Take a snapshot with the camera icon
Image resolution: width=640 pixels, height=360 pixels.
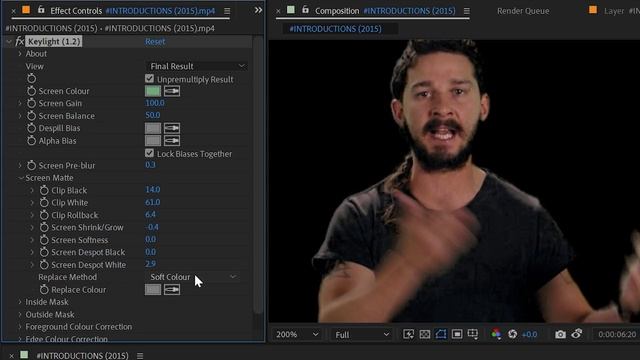(x=560, y=334)
